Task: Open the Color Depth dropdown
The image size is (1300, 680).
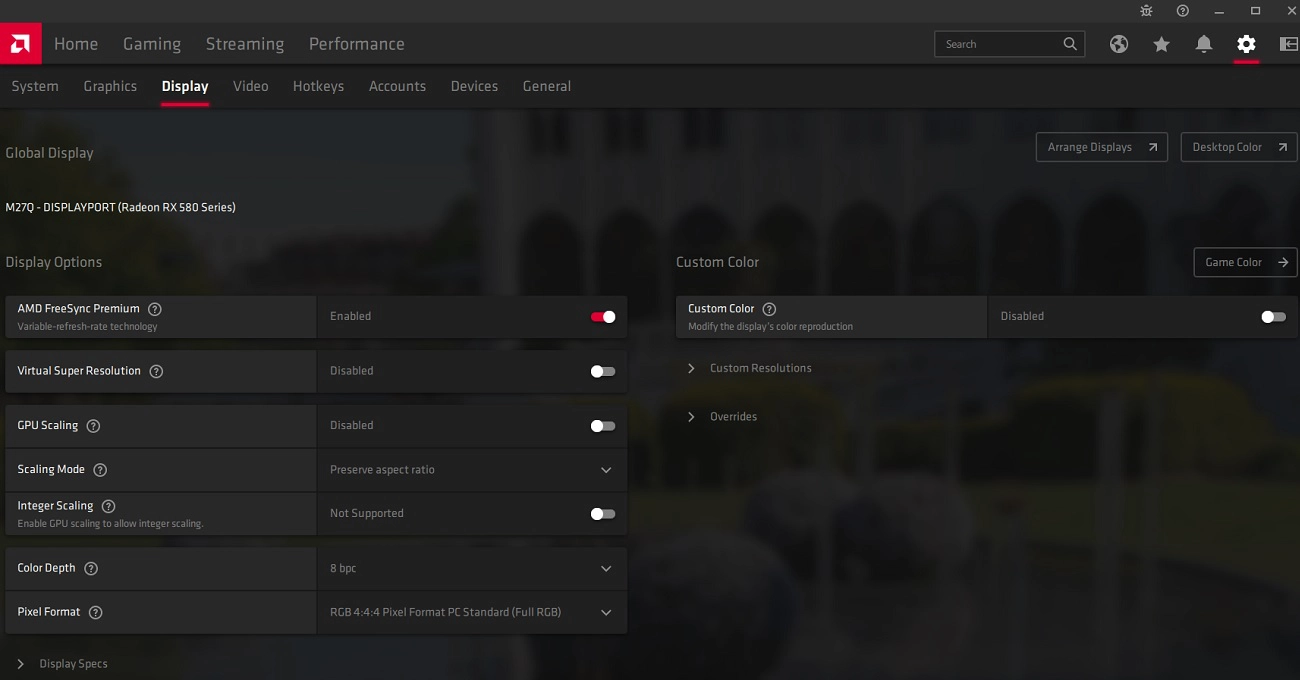Action: point(472,568)
